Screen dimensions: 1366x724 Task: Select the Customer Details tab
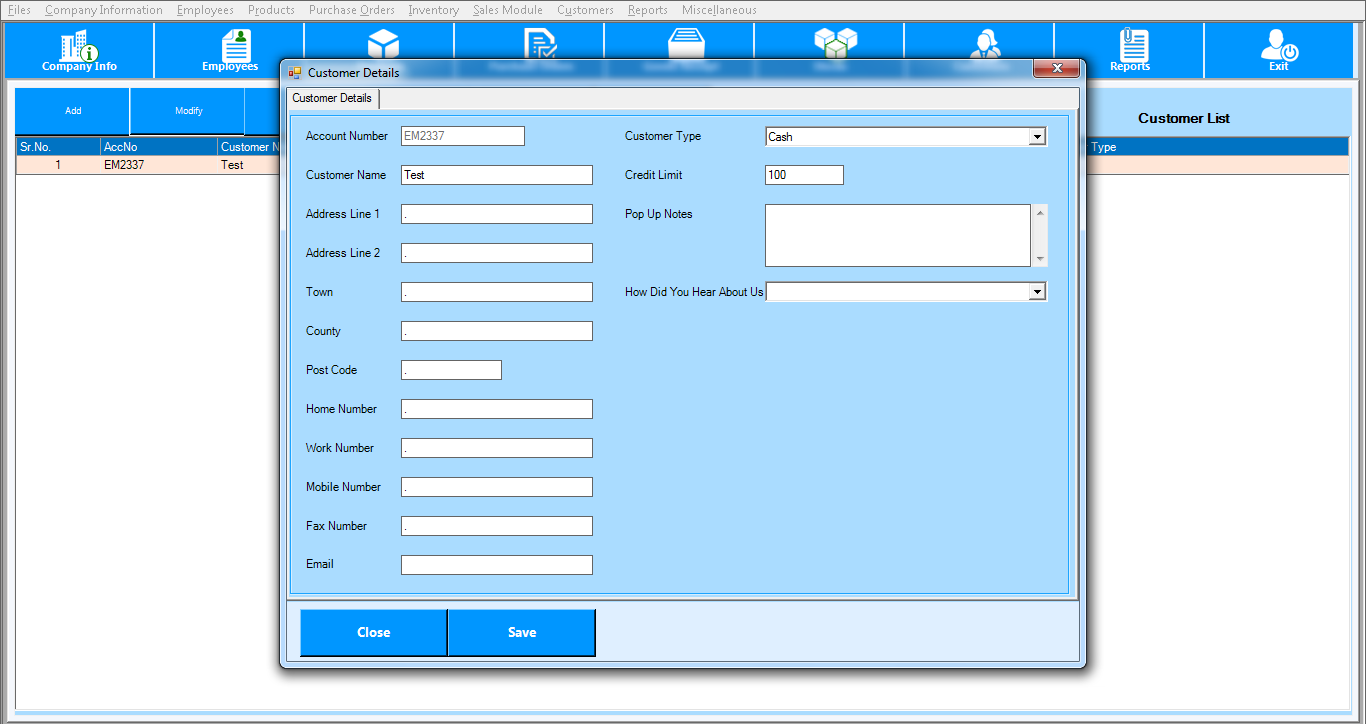click(x=332, y=98)
